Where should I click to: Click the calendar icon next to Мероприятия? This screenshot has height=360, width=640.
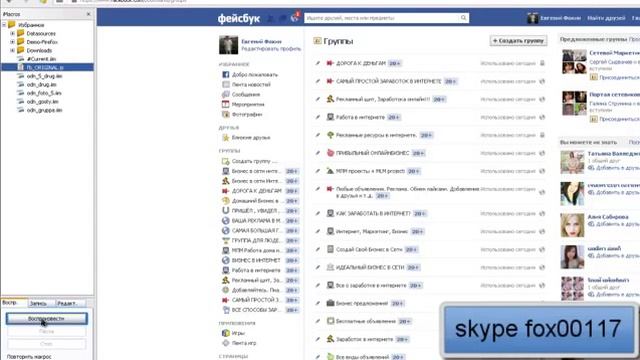click(x=225, y=104)
